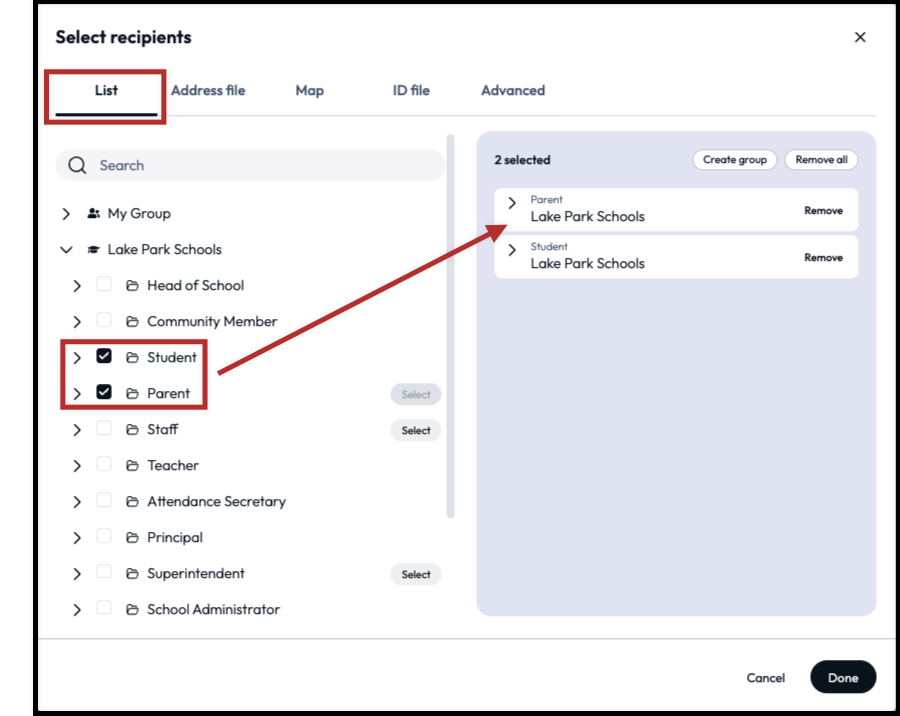The height and width of the screenshot is (716, 900).
Task: Click the Principal folder icon
Action: pyautogui.click(x=132, y=538)
